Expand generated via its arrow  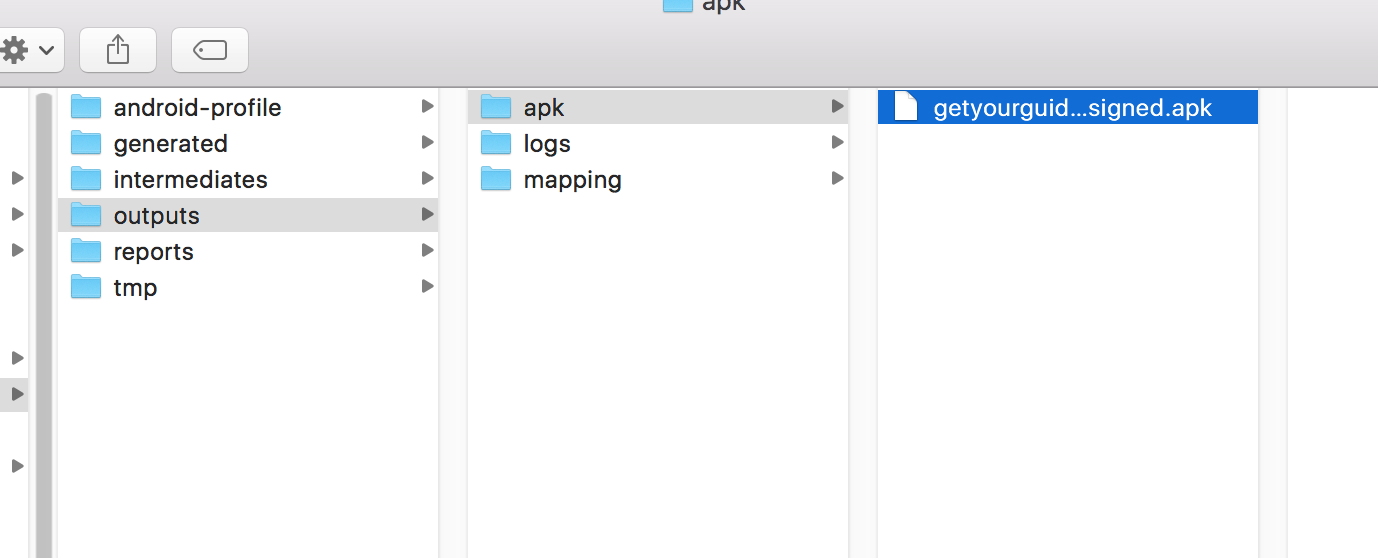click(x=427, y=142)
